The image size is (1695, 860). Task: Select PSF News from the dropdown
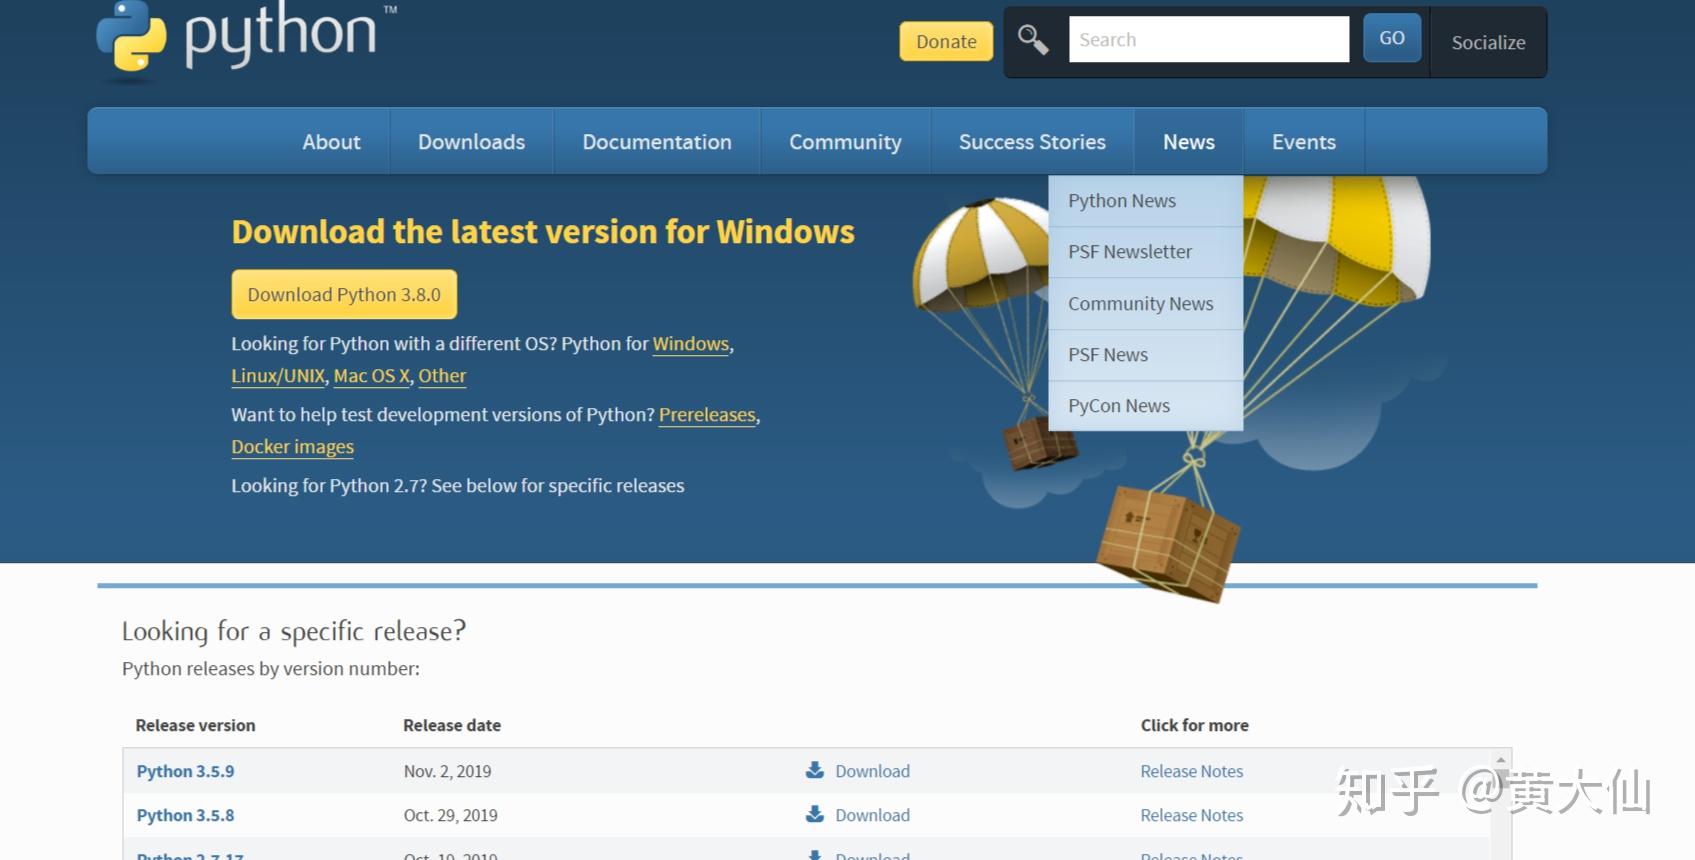(1146, 355)
